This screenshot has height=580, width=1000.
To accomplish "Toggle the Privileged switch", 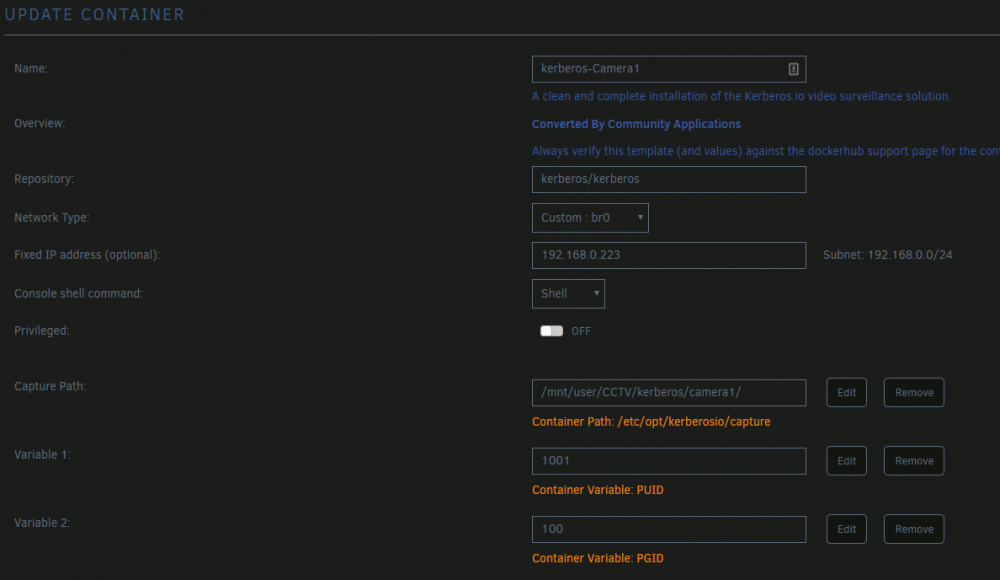I will point(551,331).
